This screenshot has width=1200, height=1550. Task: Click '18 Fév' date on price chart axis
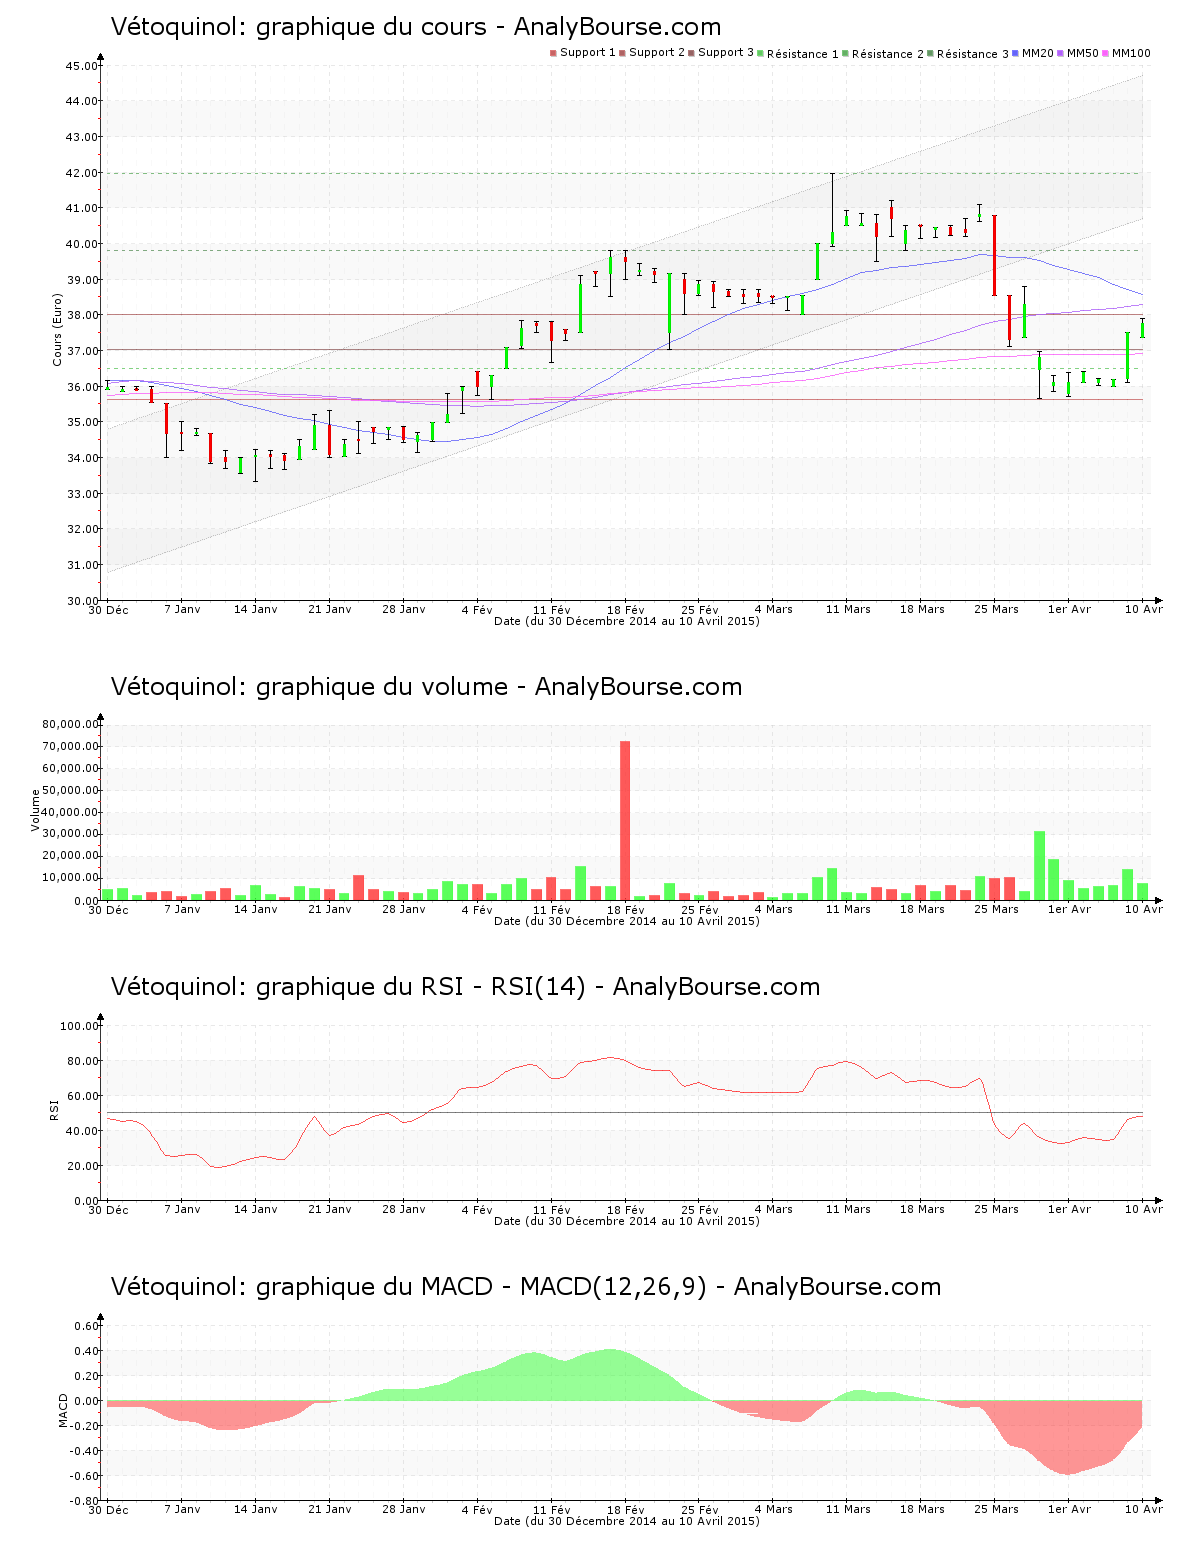click(x=626, y=609)
